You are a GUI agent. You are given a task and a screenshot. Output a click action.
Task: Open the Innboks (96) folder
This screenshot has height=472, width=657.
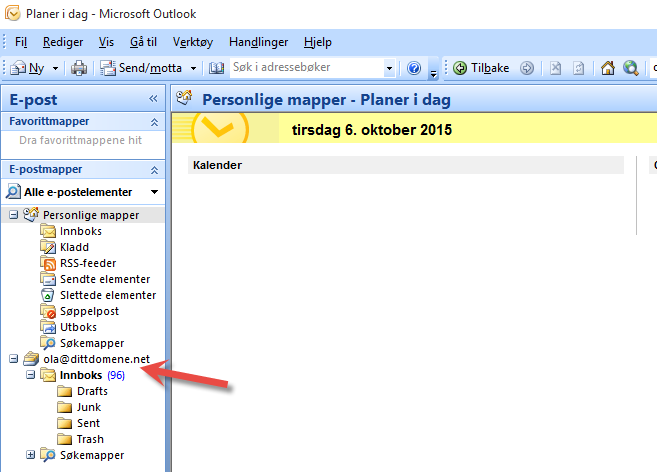[92, 375]
